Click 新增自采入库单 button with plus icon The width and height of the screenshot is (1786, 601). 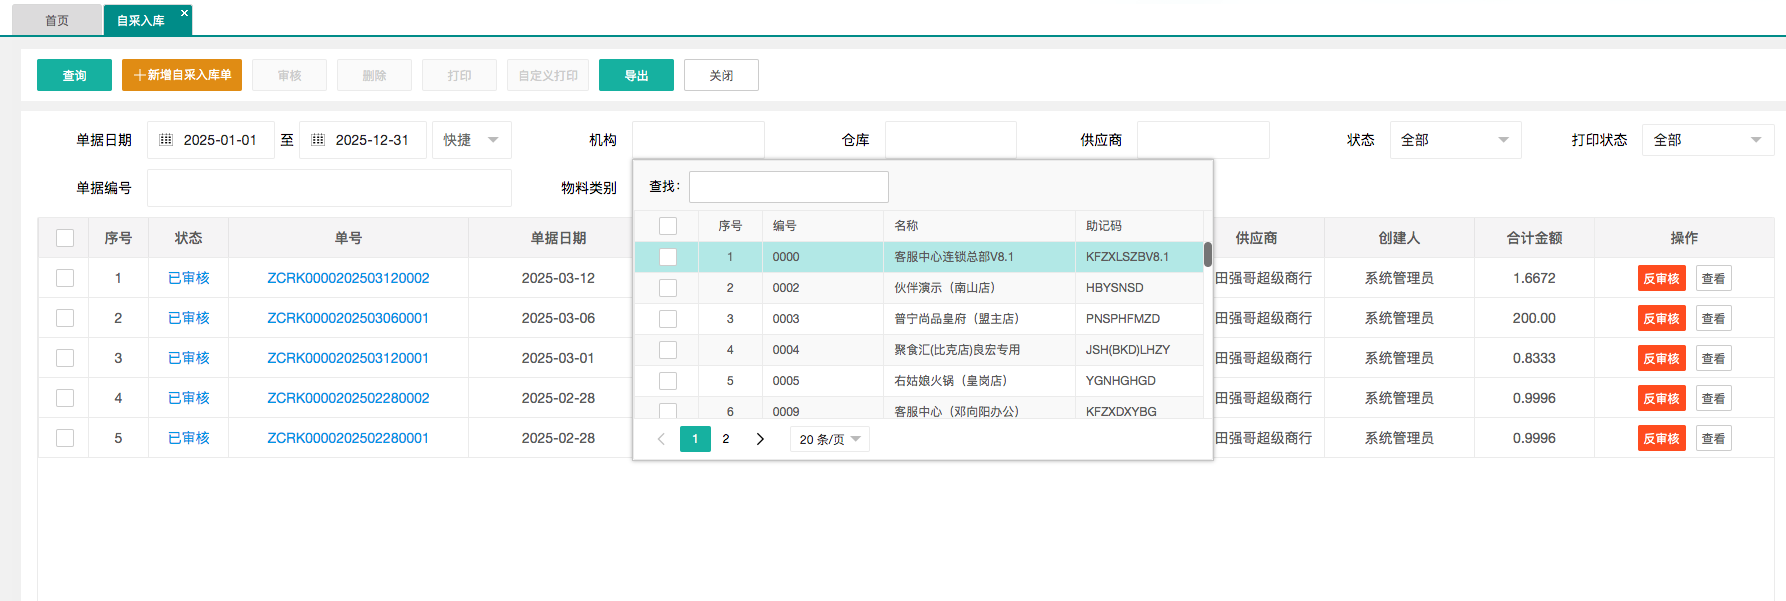182,75
